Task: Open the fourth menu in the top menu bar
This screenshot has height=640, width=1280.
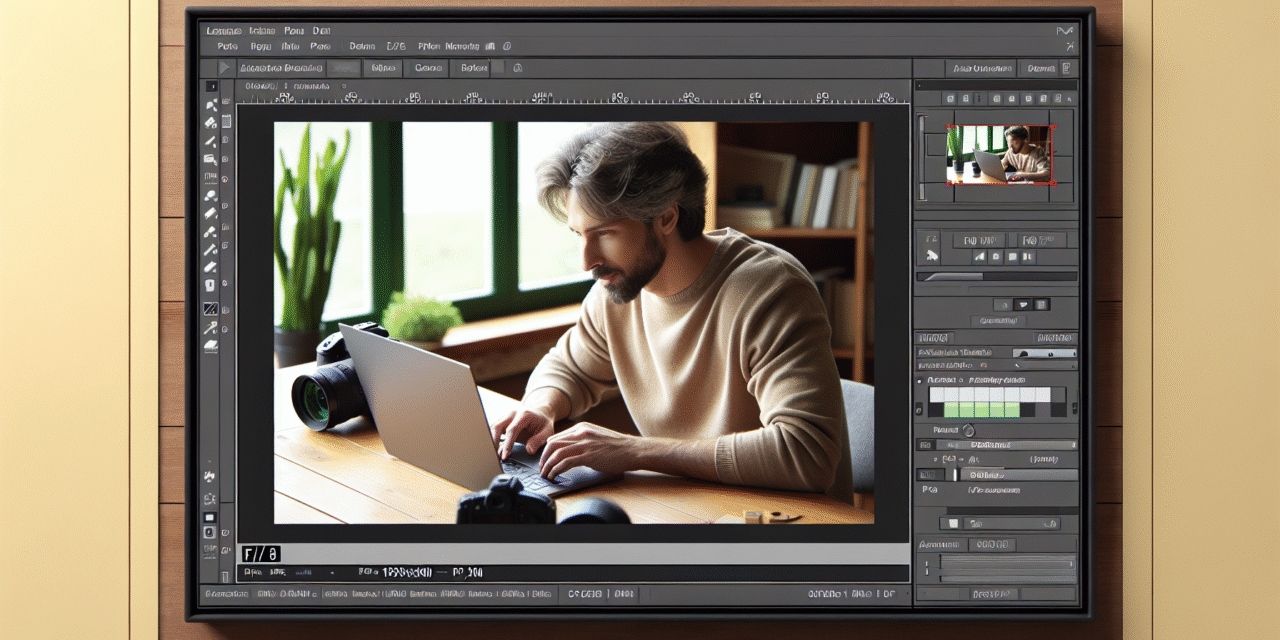Action: pyautogui.click(x=320, y=31)
